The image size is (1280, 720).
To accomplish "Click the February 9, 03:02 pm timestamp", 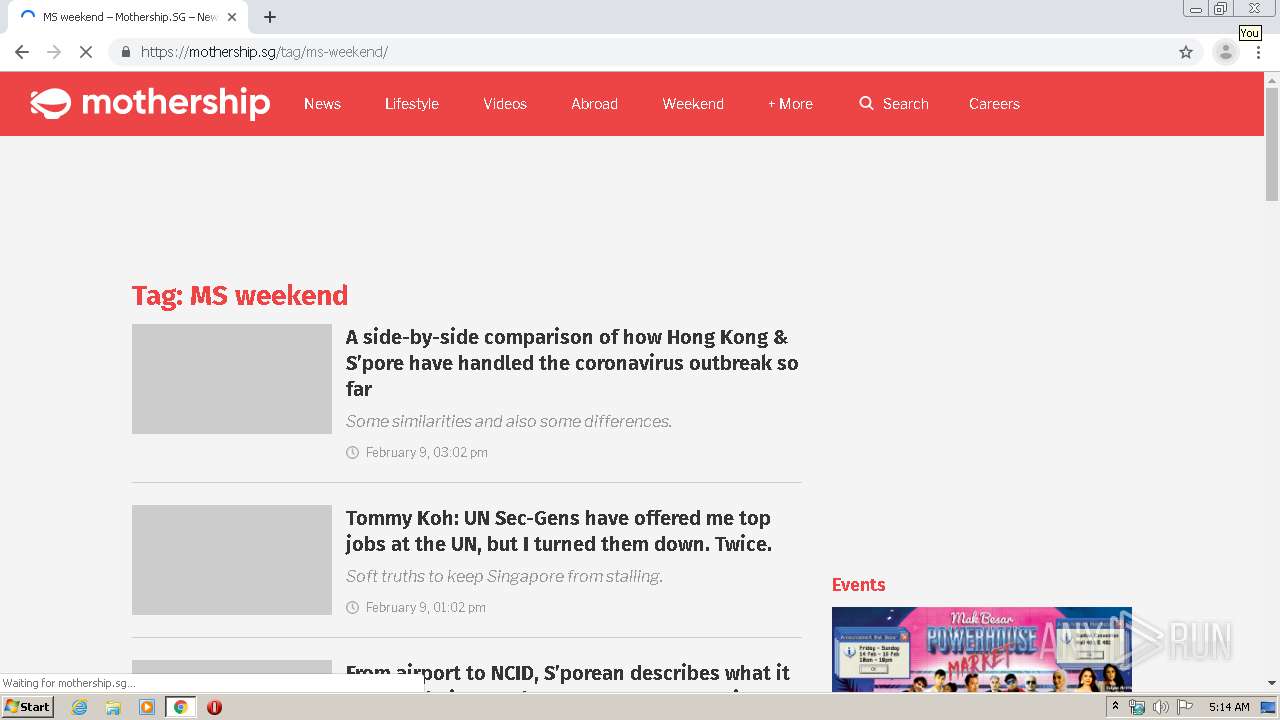I will point(427,453).
